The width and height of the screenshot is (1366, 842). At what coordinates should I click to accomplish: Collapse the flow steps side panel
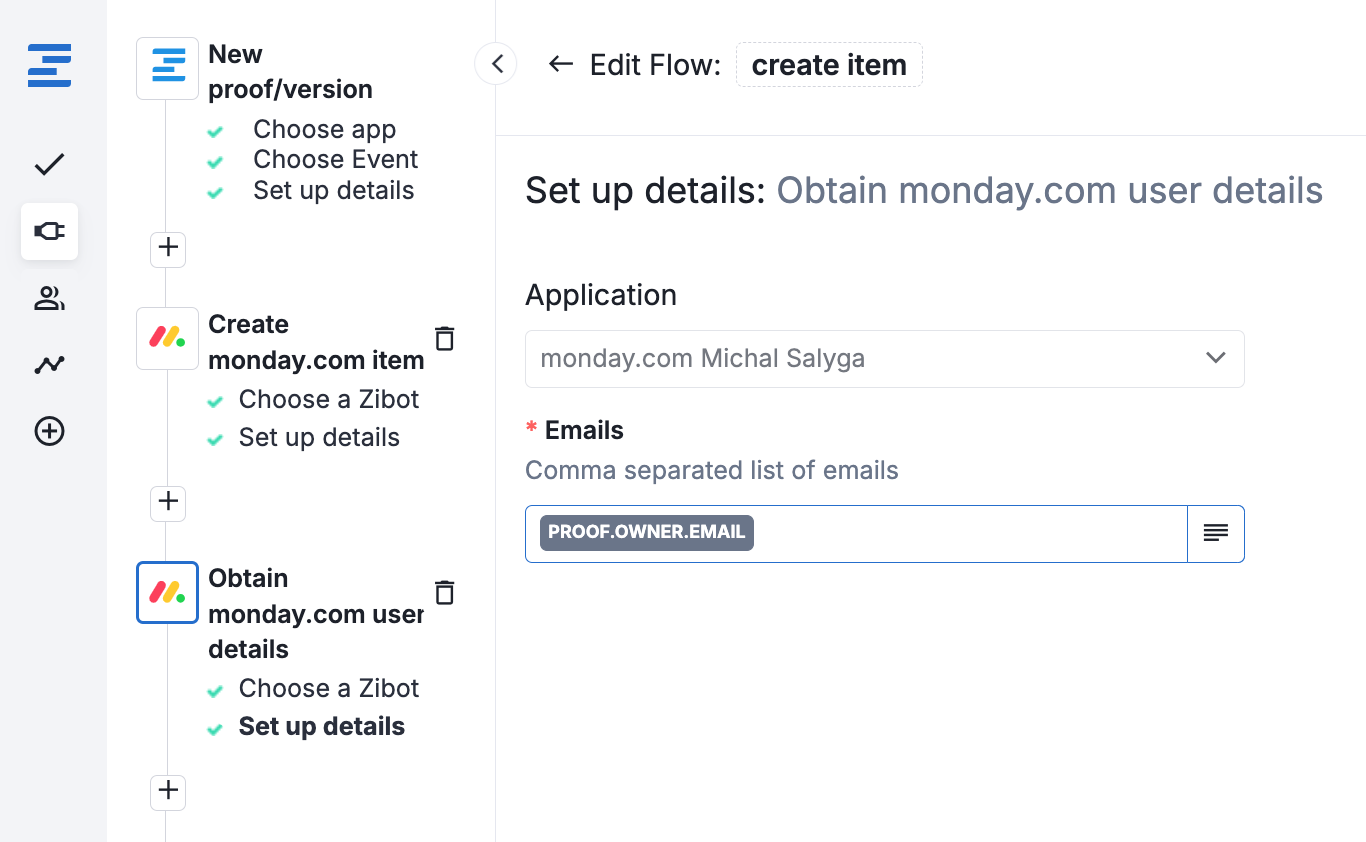(496, 64)
